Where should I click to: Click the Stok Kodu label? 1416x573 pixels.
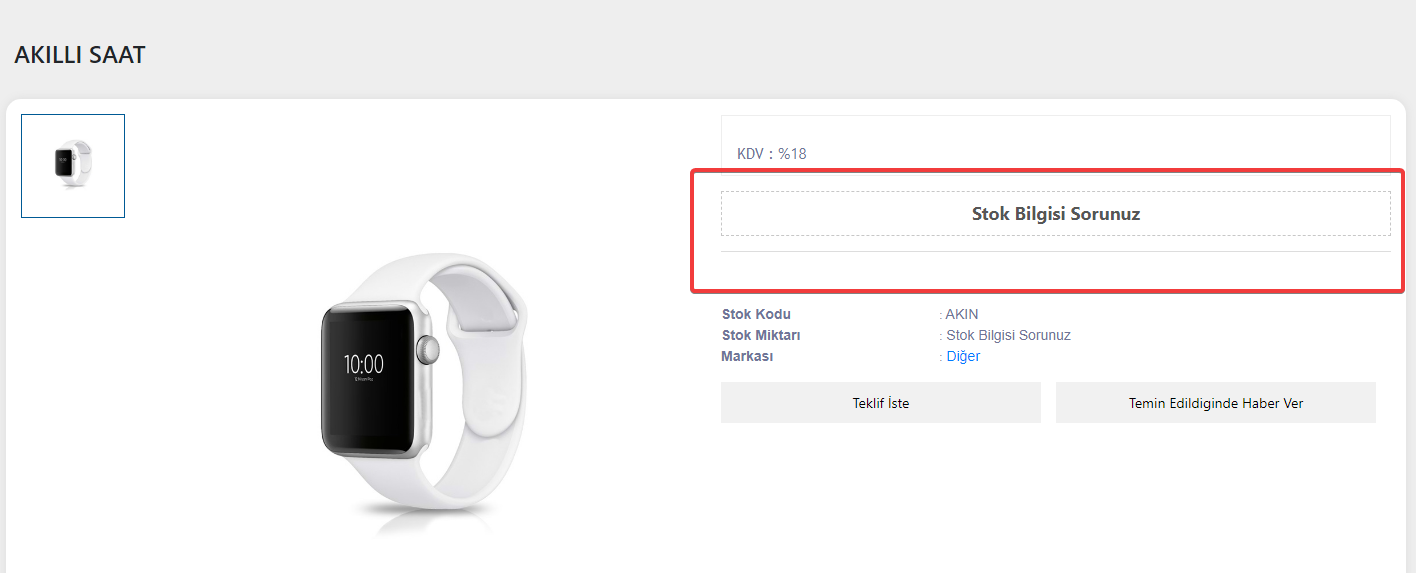(x=756, y=314)
